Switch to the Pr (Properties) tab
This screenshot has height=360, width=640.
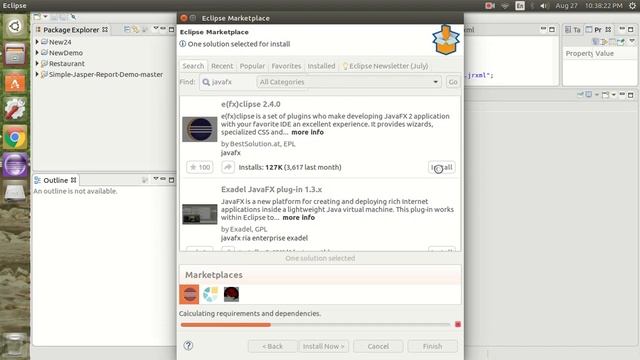pos(598,29)
